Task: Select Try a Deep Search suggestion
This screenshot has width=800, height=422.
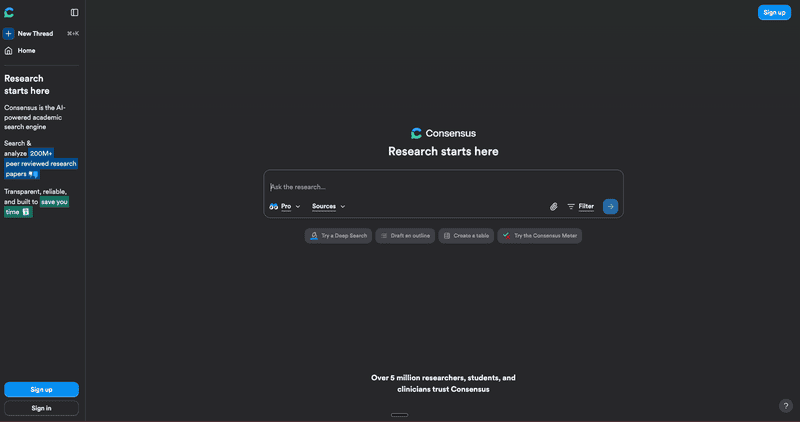Action: [x=338, y=236]
